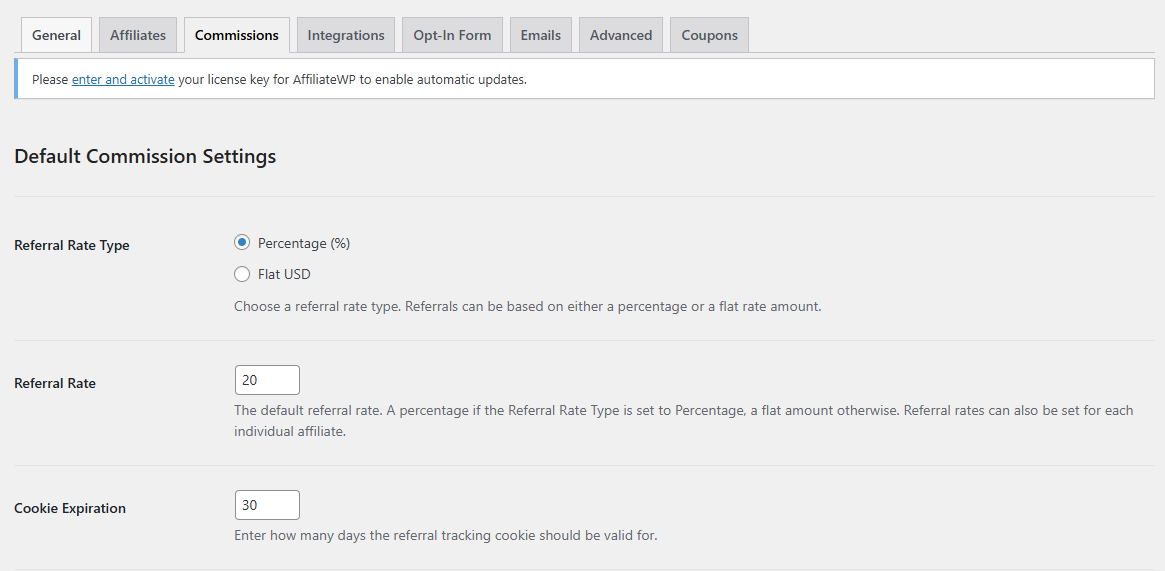The width and height of the screenshot is (1165, 571).
Task: Switch to the General tab
Action: (56, 35)
